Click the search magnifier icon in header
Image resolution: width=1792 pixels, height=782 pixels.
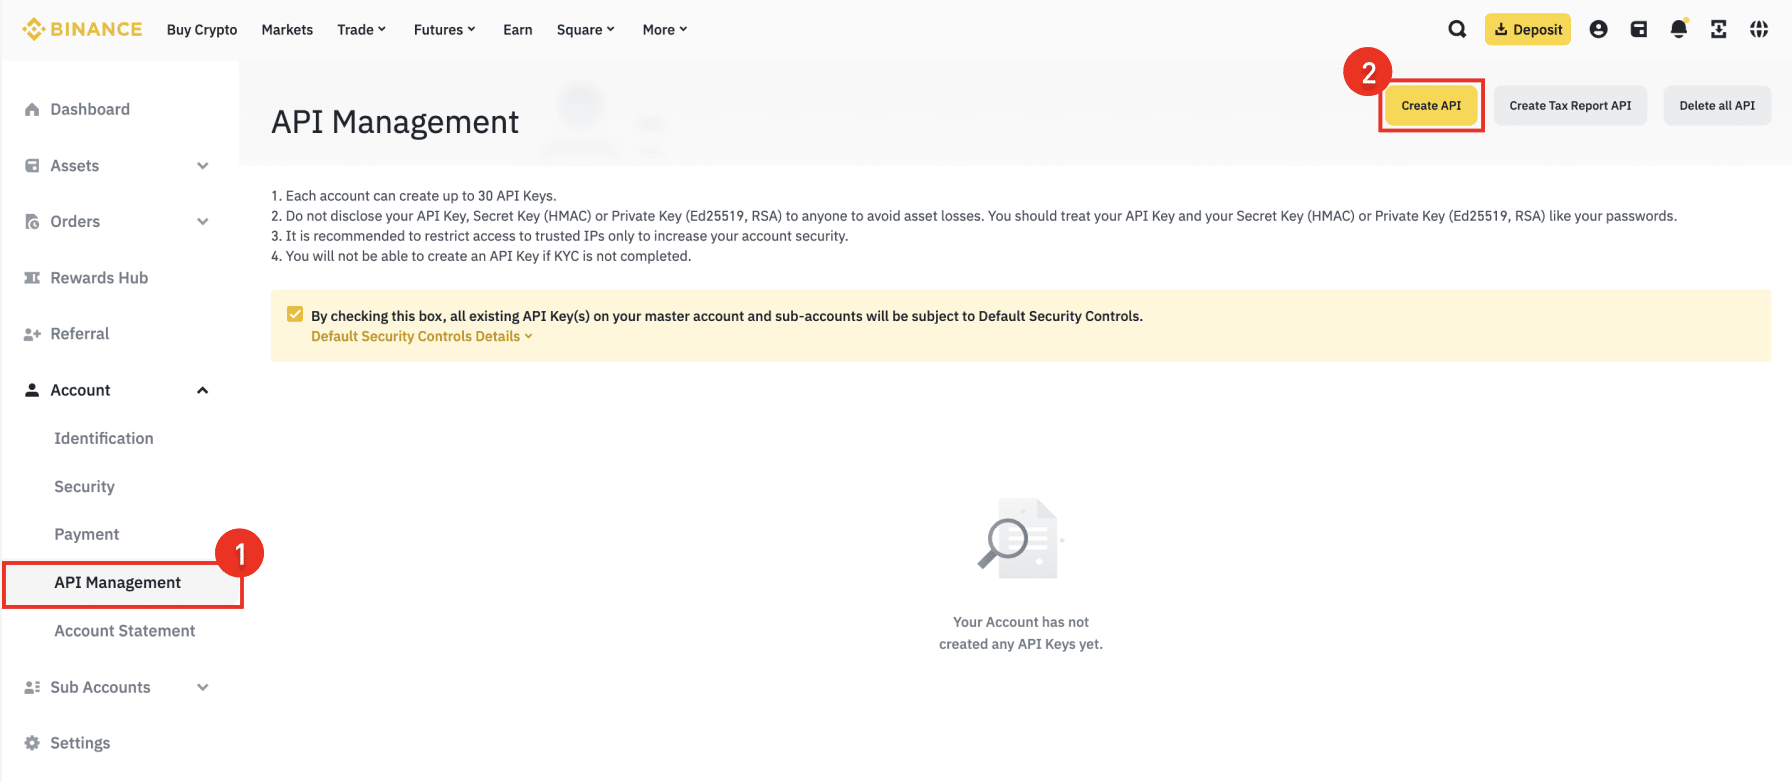tap(1457, 29)
